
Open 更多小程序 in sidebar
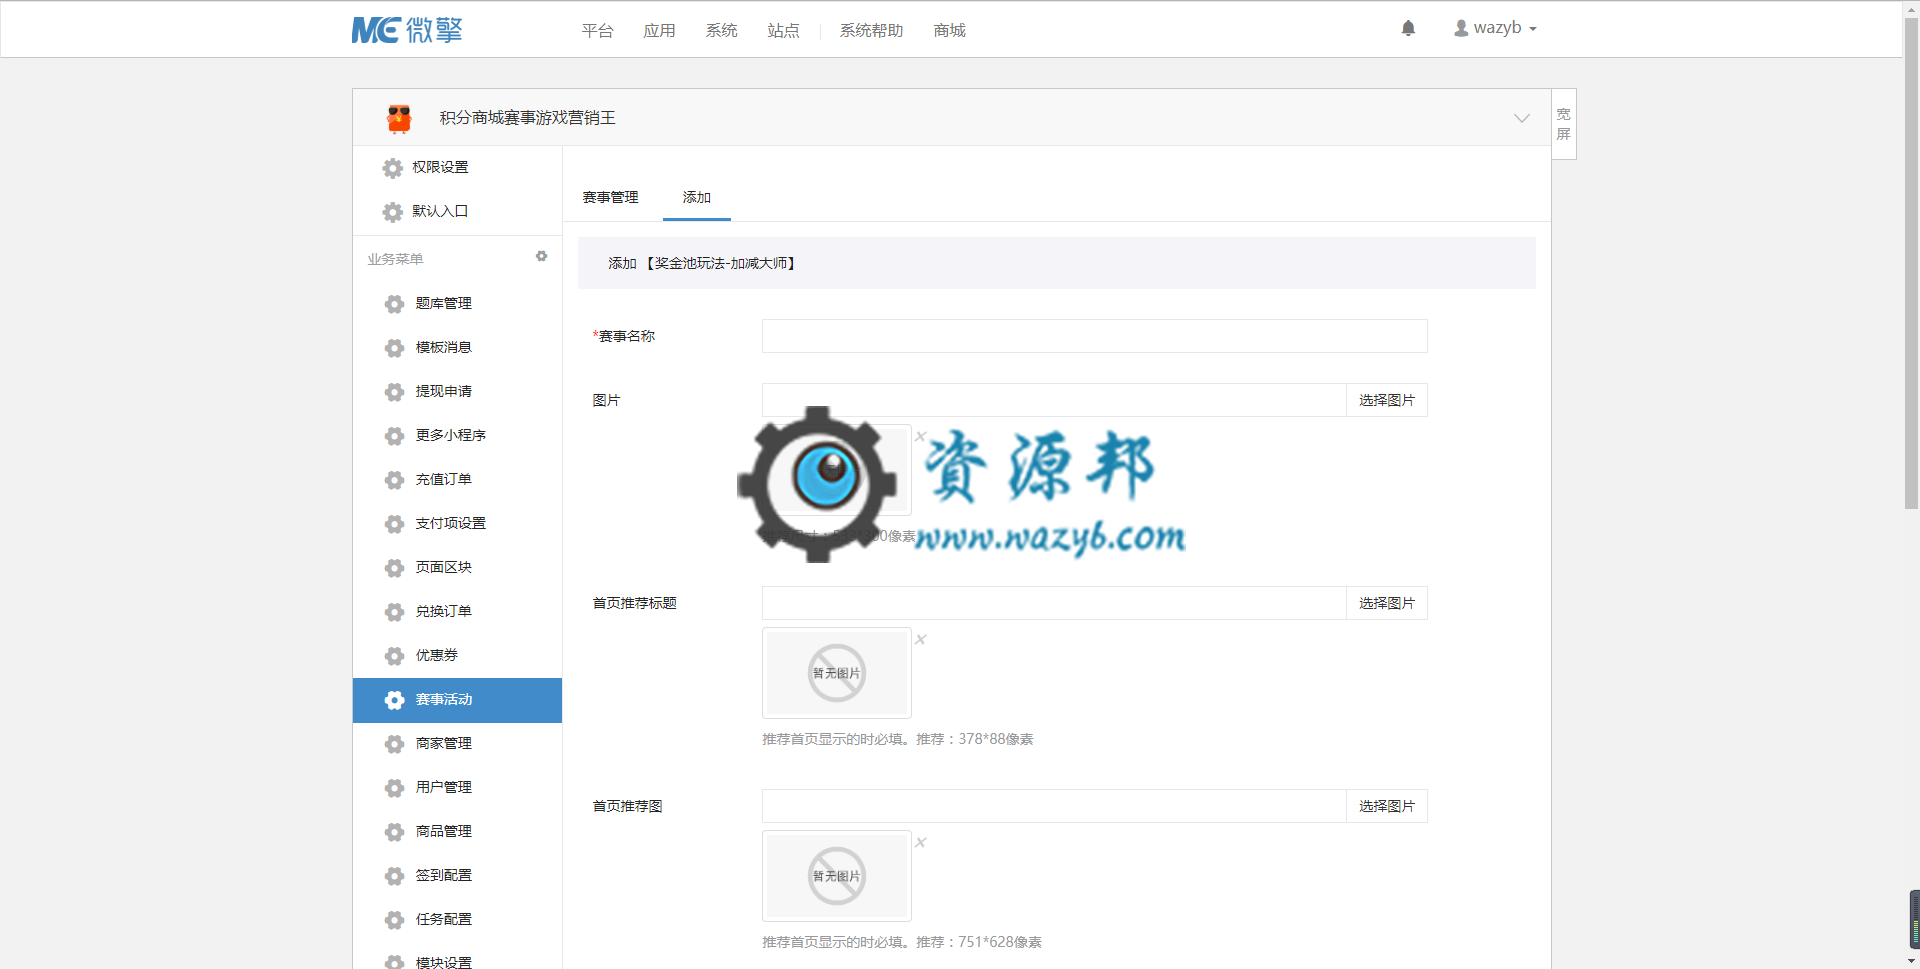click(451, 435)
